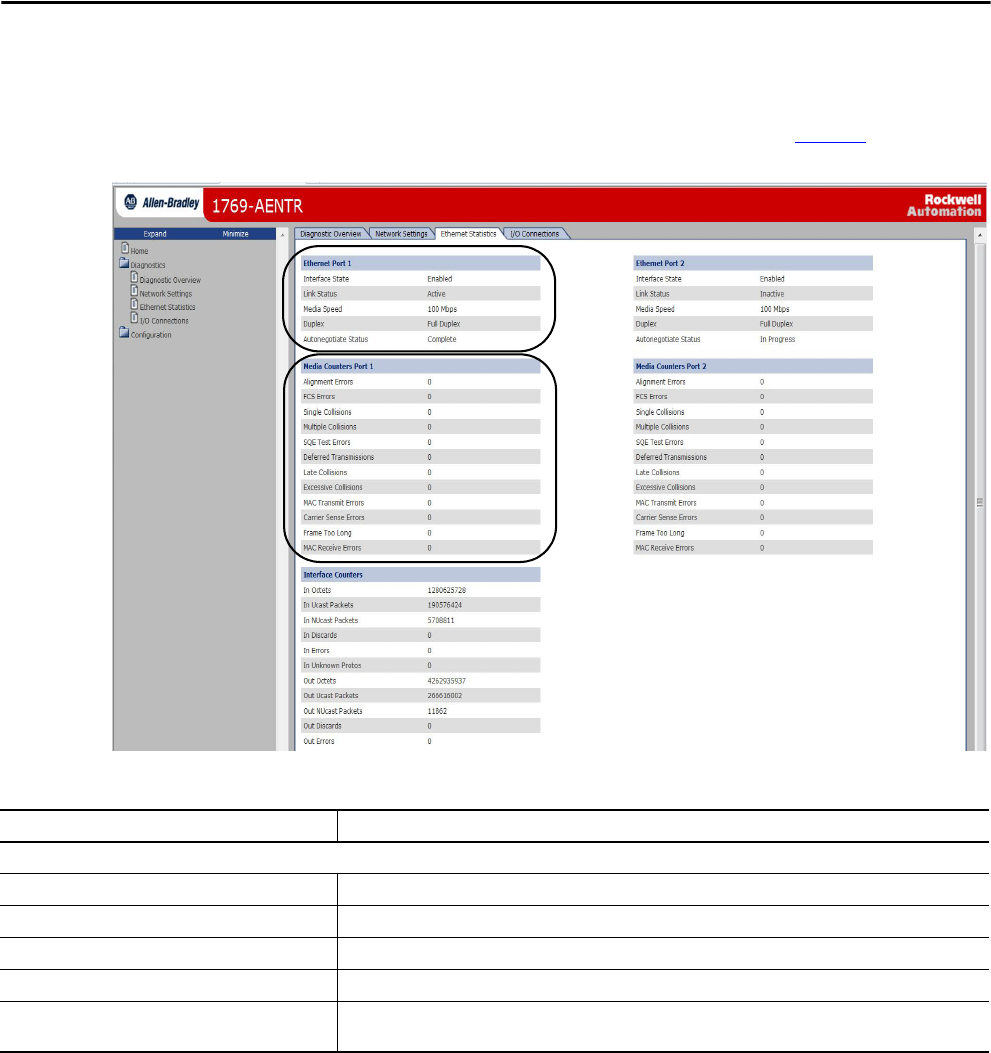This screenshot has width=991, height=1053.
Task: Click the Rockwell Automation logo
Action: [x=944, y=205]
